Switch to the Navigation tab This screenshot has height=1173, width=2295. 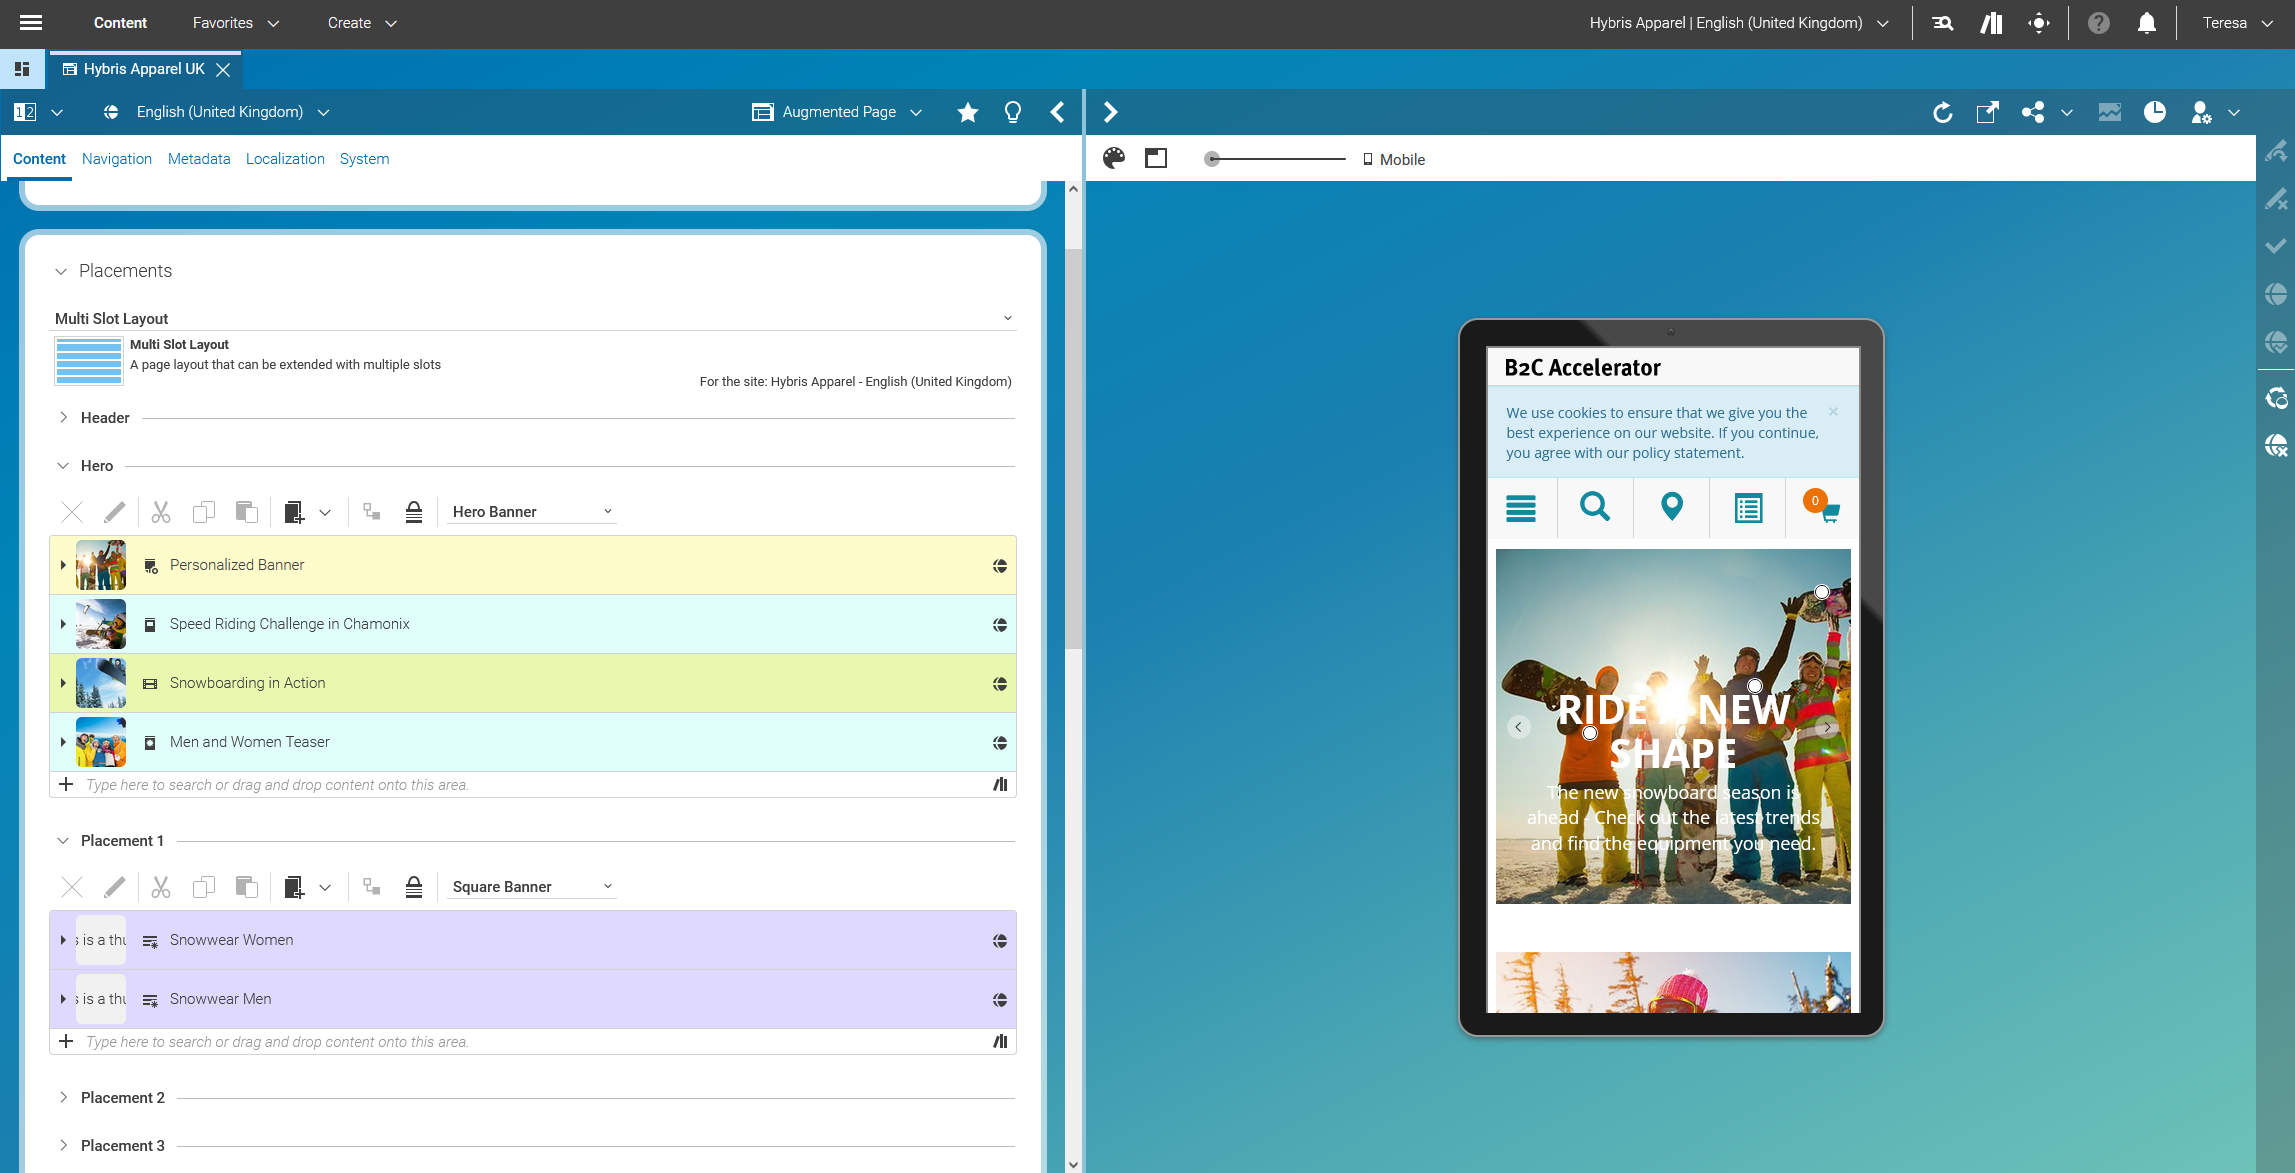coord(116,159)
